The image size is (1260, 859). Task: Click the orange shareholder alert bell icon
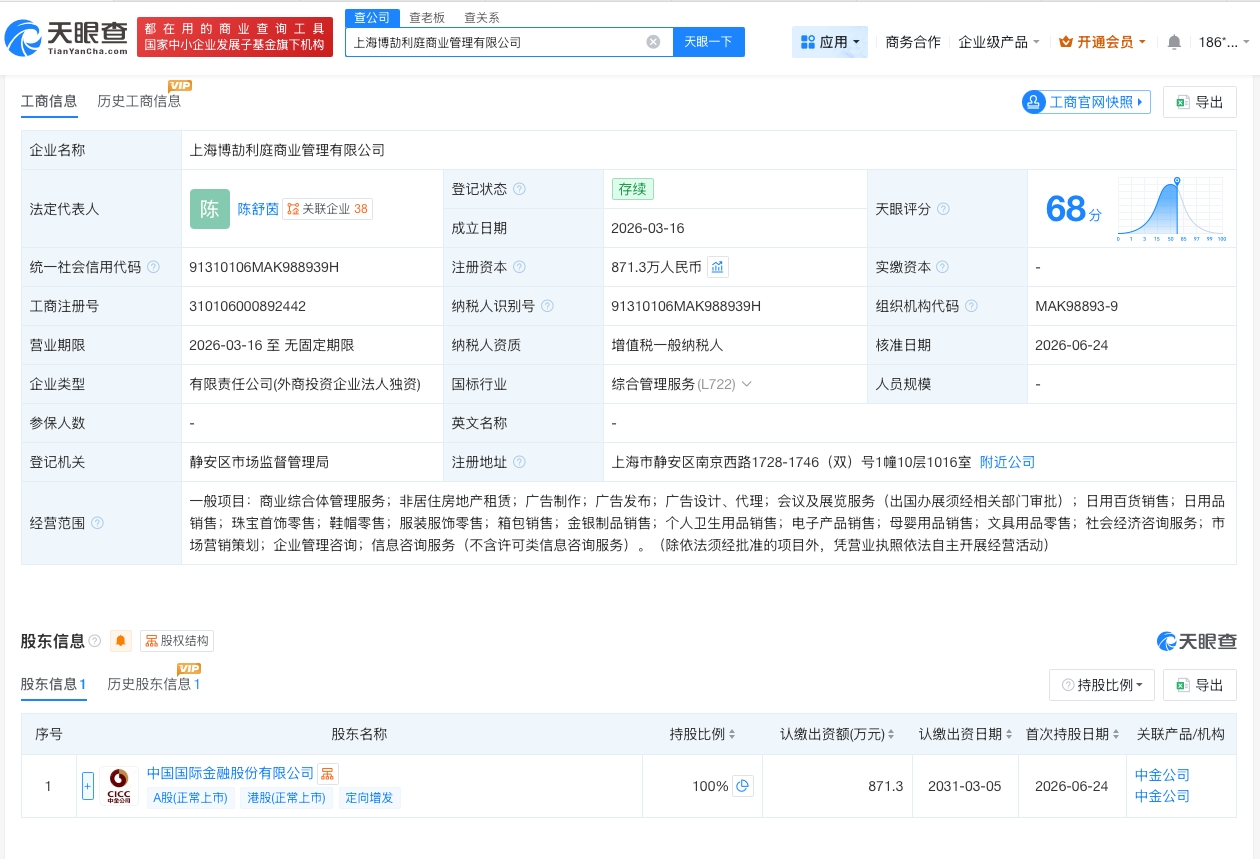121,641
